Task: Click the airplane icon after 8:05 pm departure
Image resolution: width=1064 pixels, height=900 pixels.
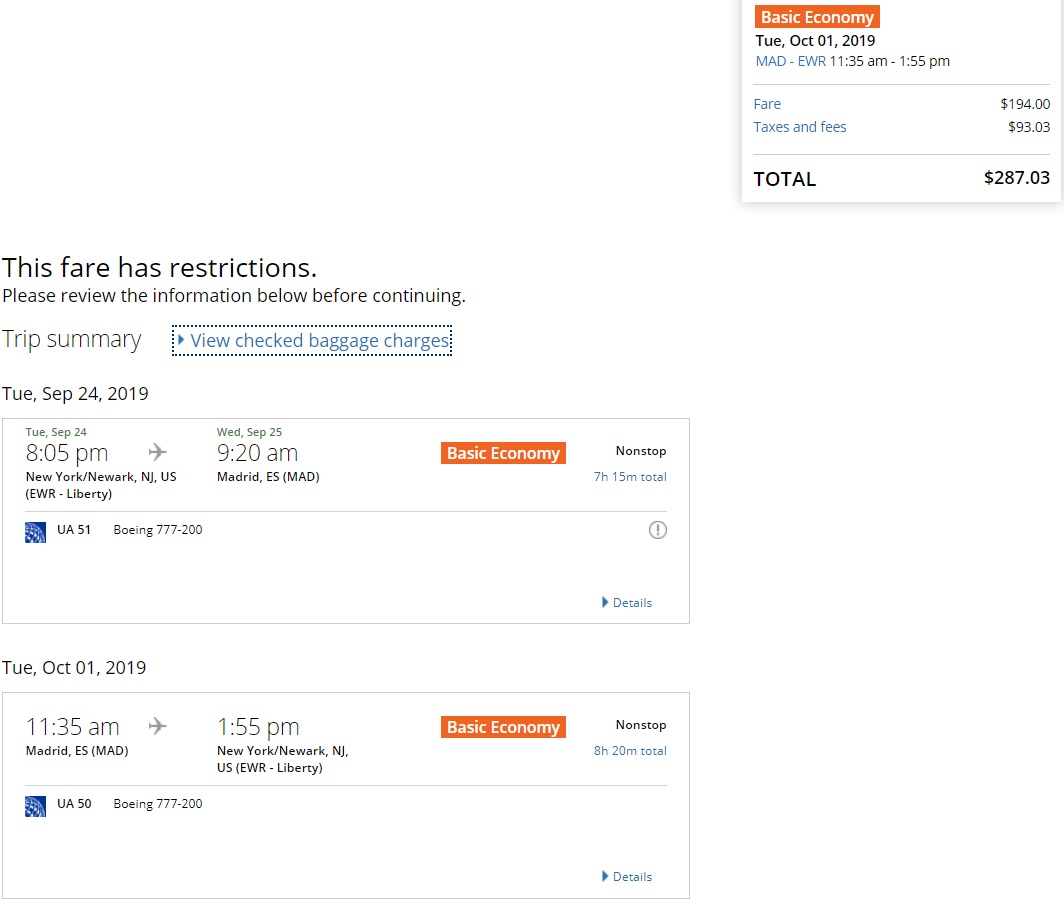Action: 157,453
